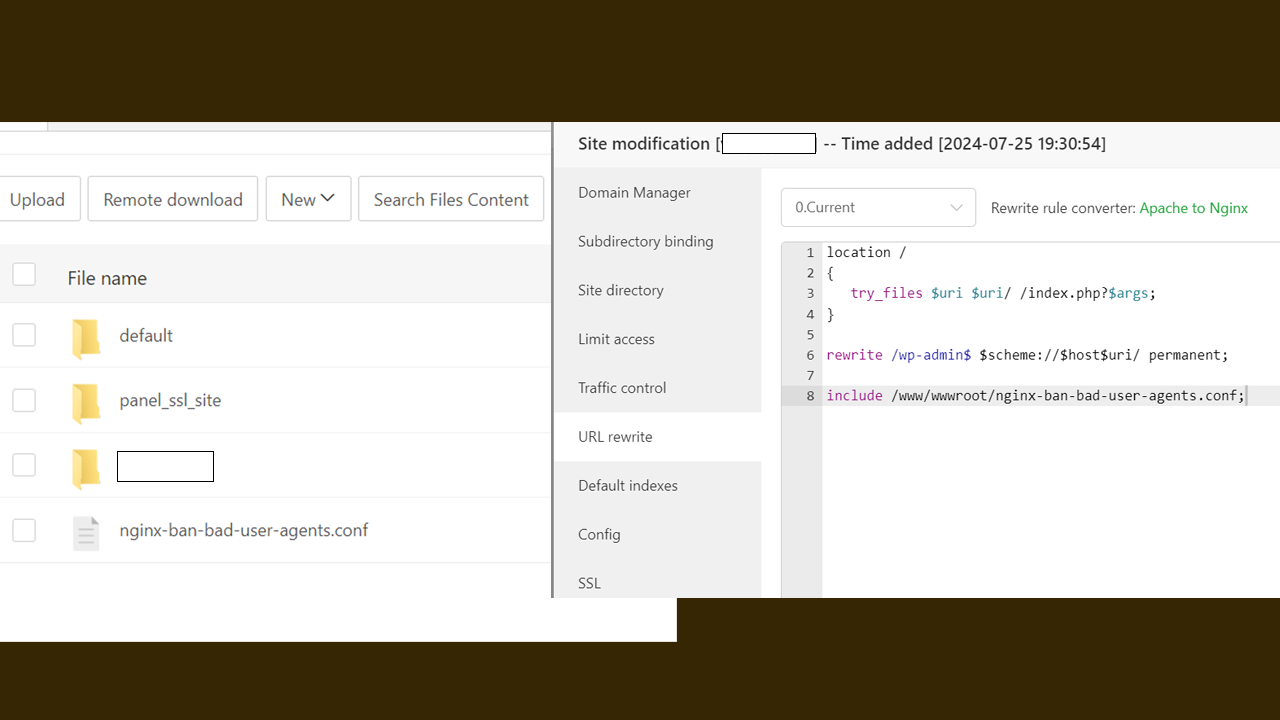
Task: Switch to the SSL tab
Action: tap(589, 583)
